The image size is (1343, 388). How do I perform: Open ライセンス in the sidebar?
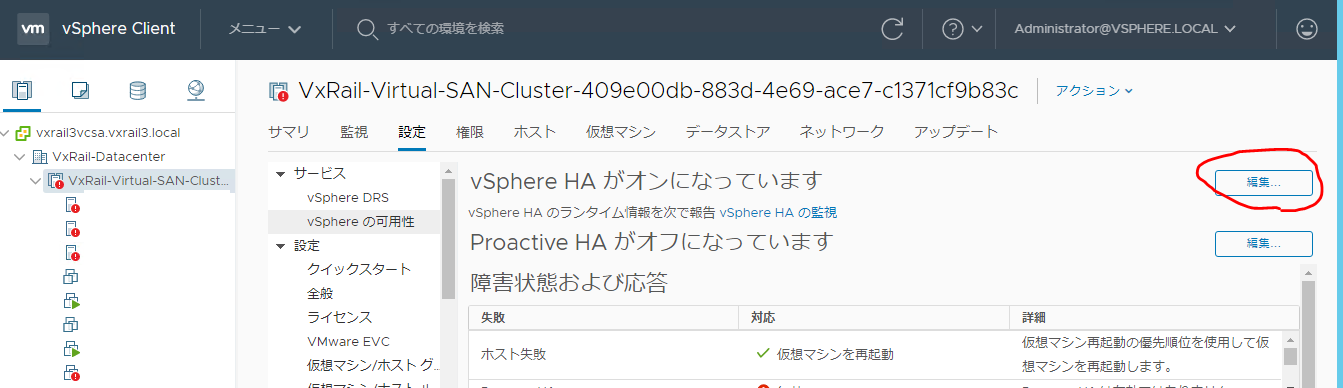pos(340,318)
